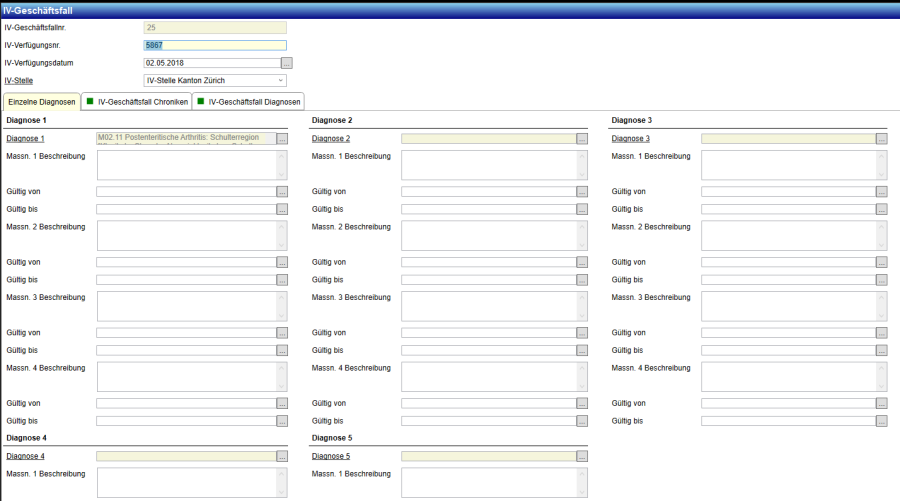Image resolution: width=900 pixels, height=501 pixels.
Task: Open Diagnose 3 Massn. 1 Gültig bis date picker
Action: tap(882, 209)
